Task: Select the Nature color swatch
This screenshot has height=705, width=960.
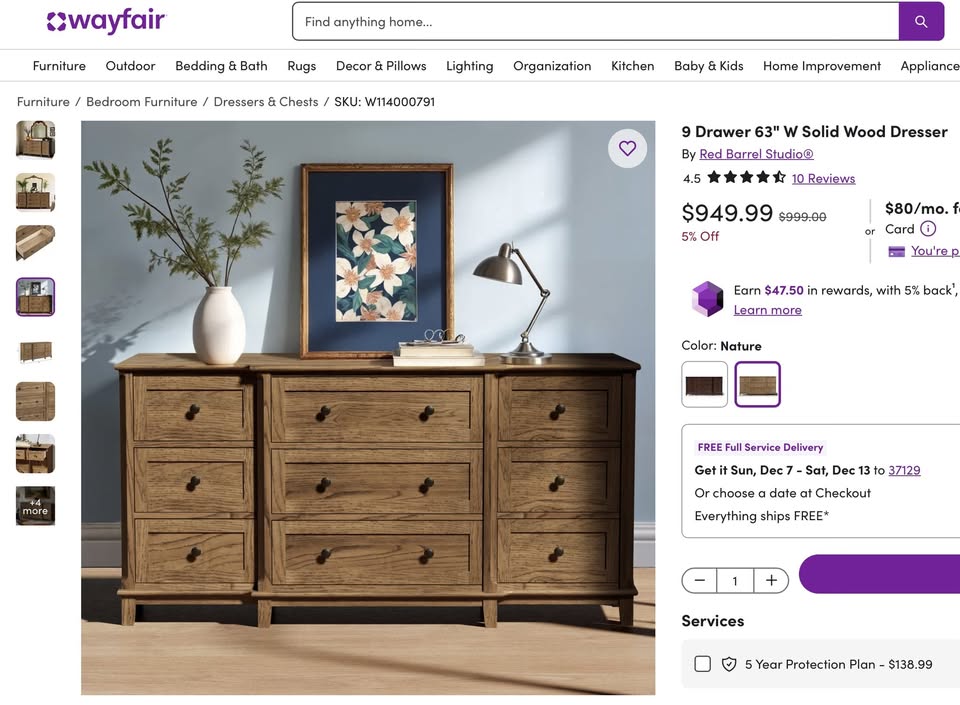Action: tap(757, 384)
